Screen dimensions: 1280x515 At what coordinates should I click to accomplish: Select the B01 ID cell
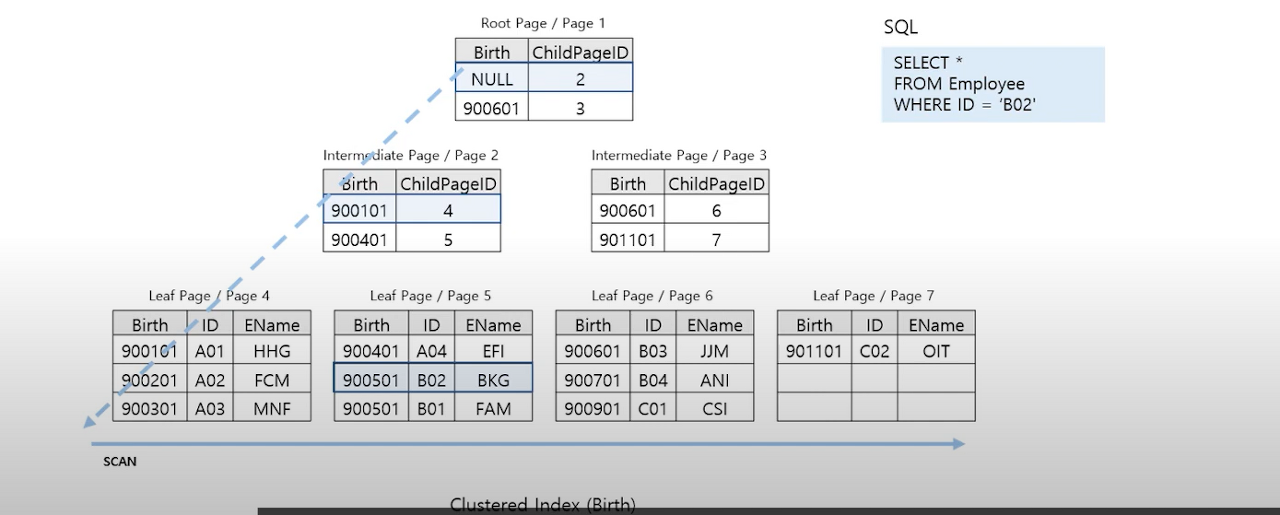click(x=431, y=408)
